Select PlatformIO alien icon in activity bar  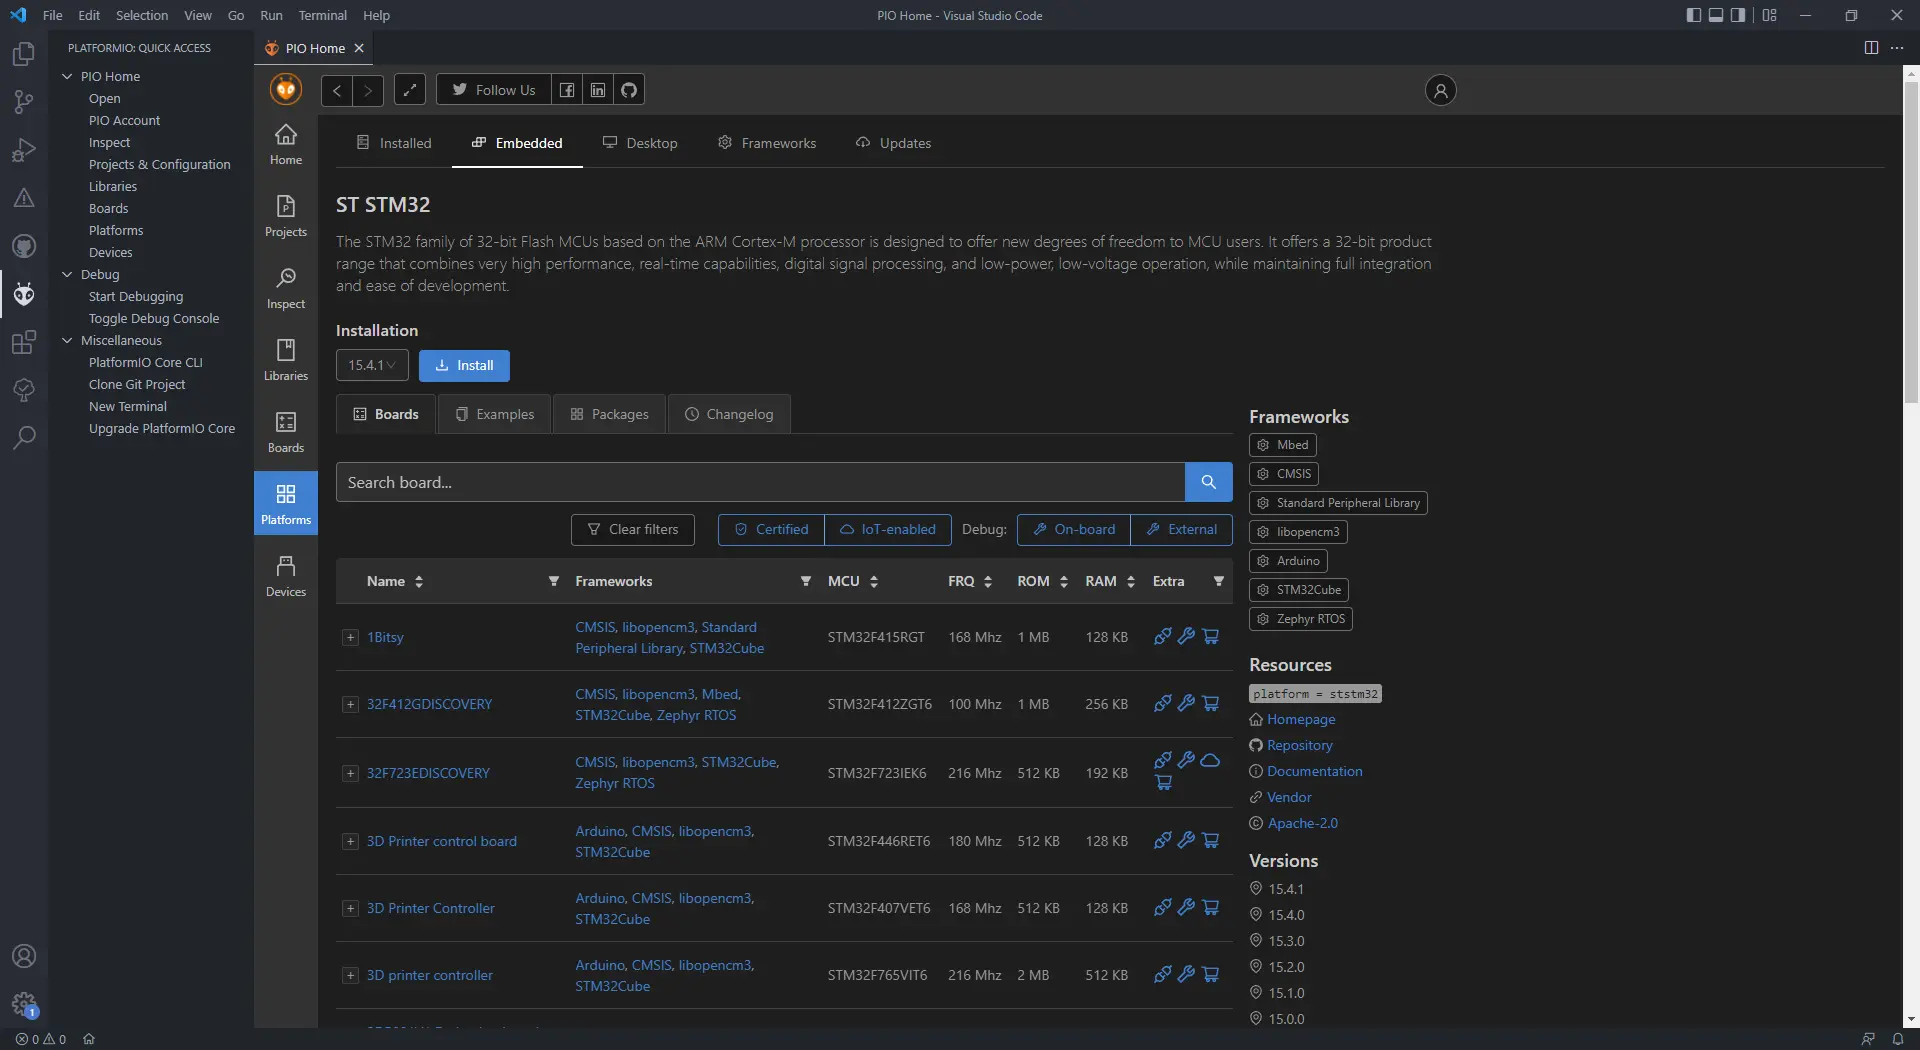24,294
